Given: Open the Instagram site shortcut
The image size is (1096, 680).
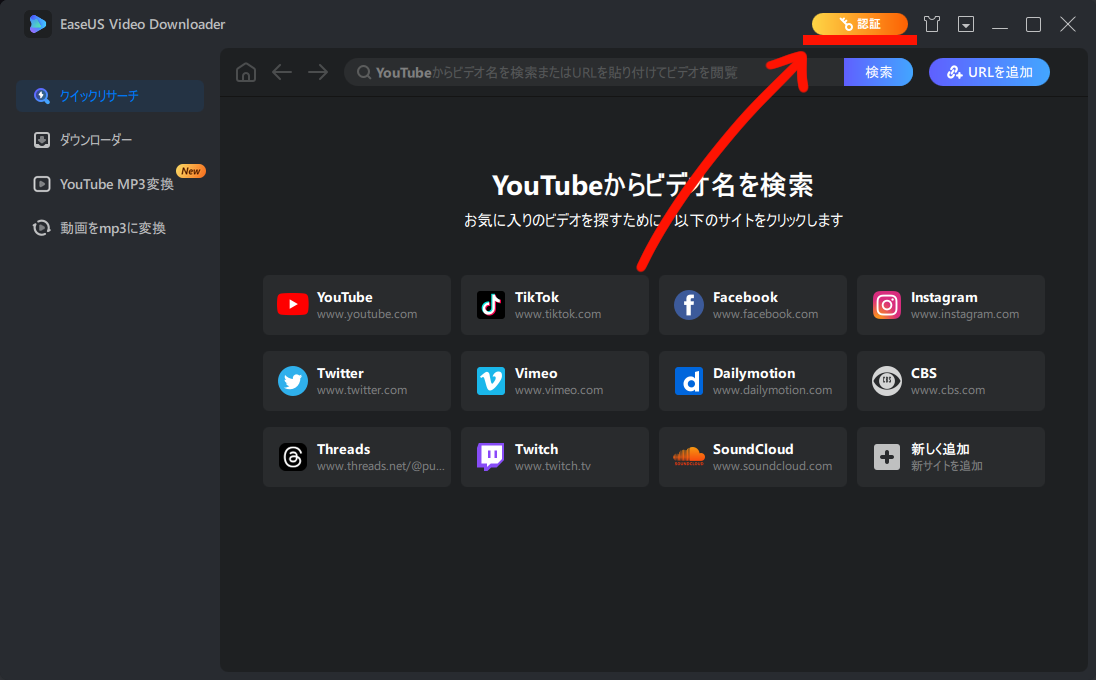Looking at the screenshot, I should (950, 305).
